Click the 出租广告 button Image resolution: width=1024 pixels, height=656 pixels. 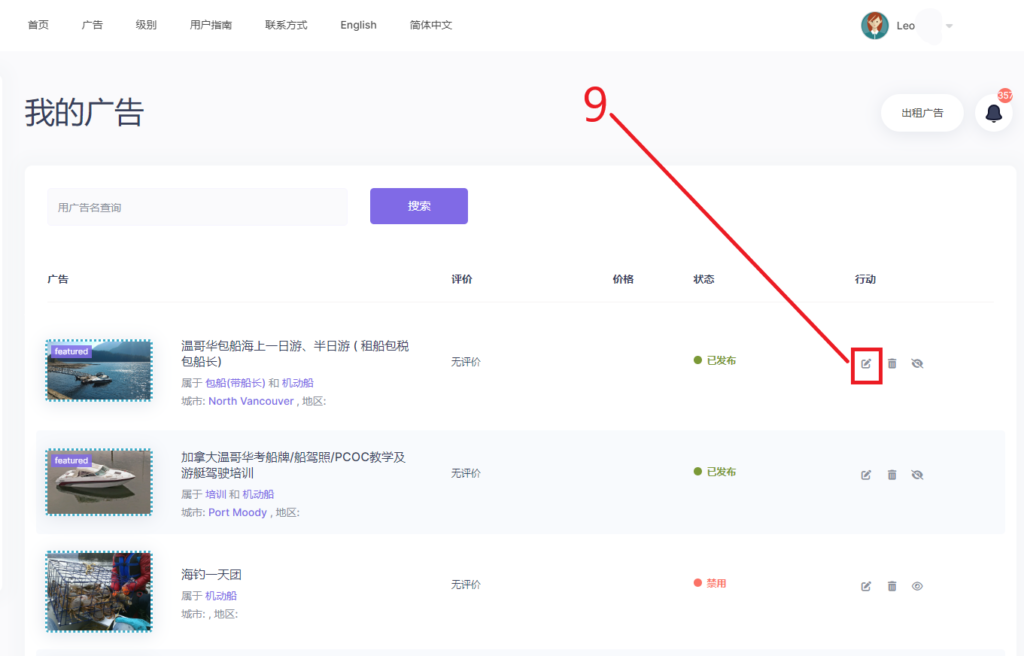click(921, 113)
